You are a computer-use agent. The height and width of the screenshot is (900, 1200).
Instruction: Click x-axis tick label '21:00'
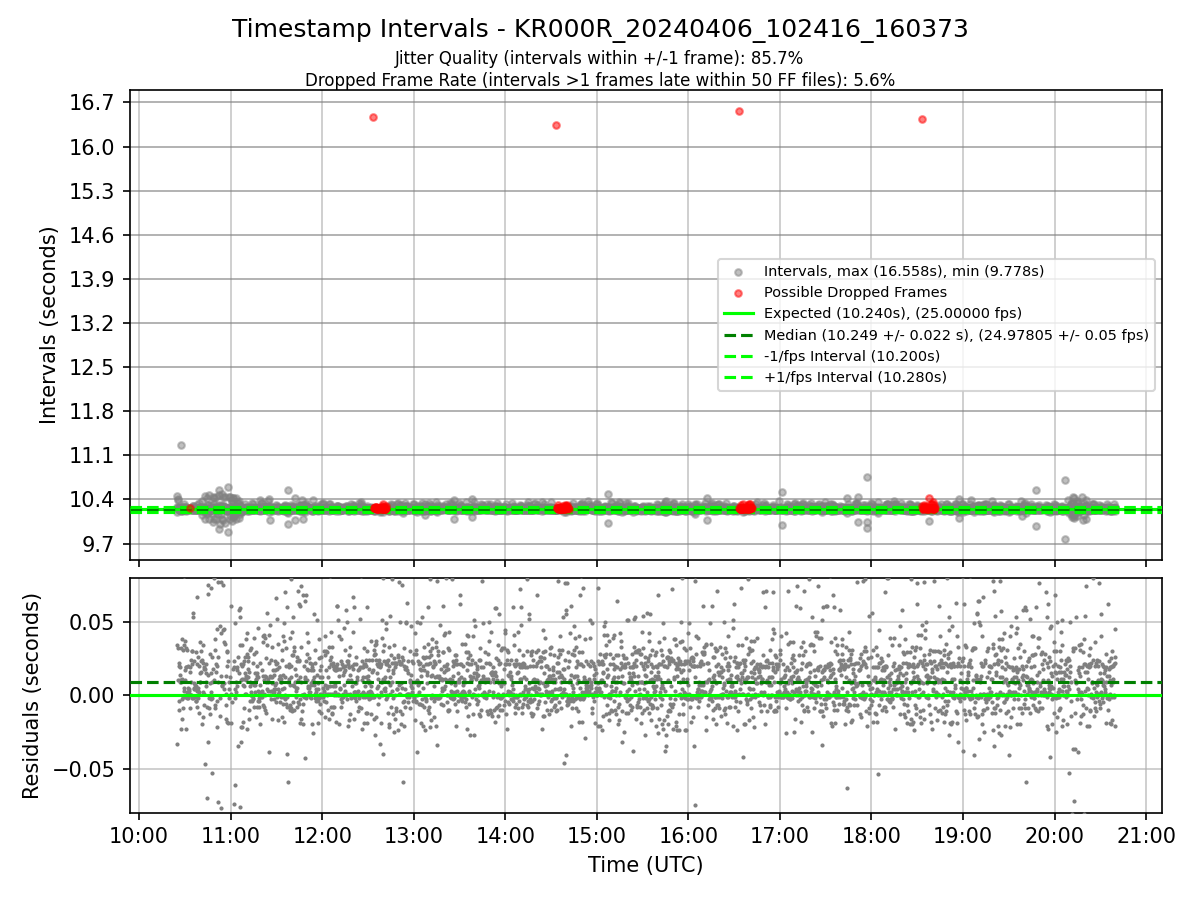[1146, 835]
